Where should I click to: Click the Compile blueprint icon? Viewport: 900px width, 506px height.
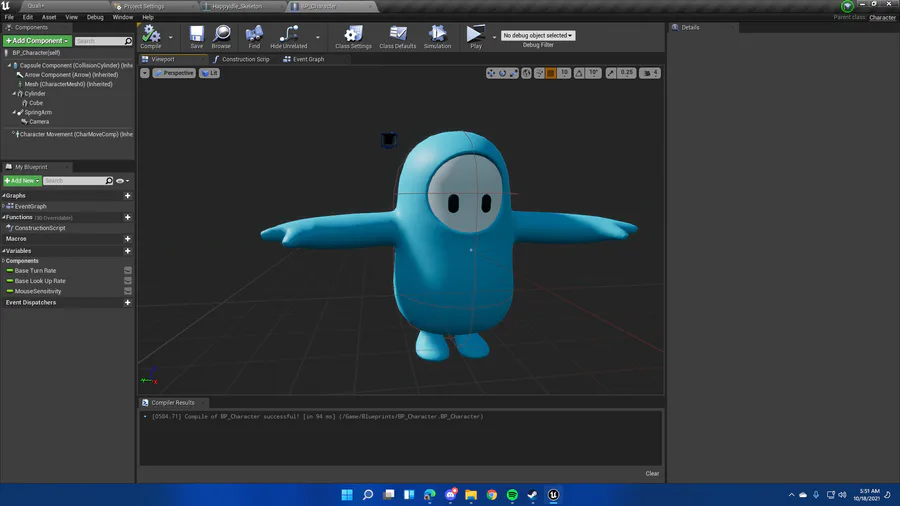(151, 35)
